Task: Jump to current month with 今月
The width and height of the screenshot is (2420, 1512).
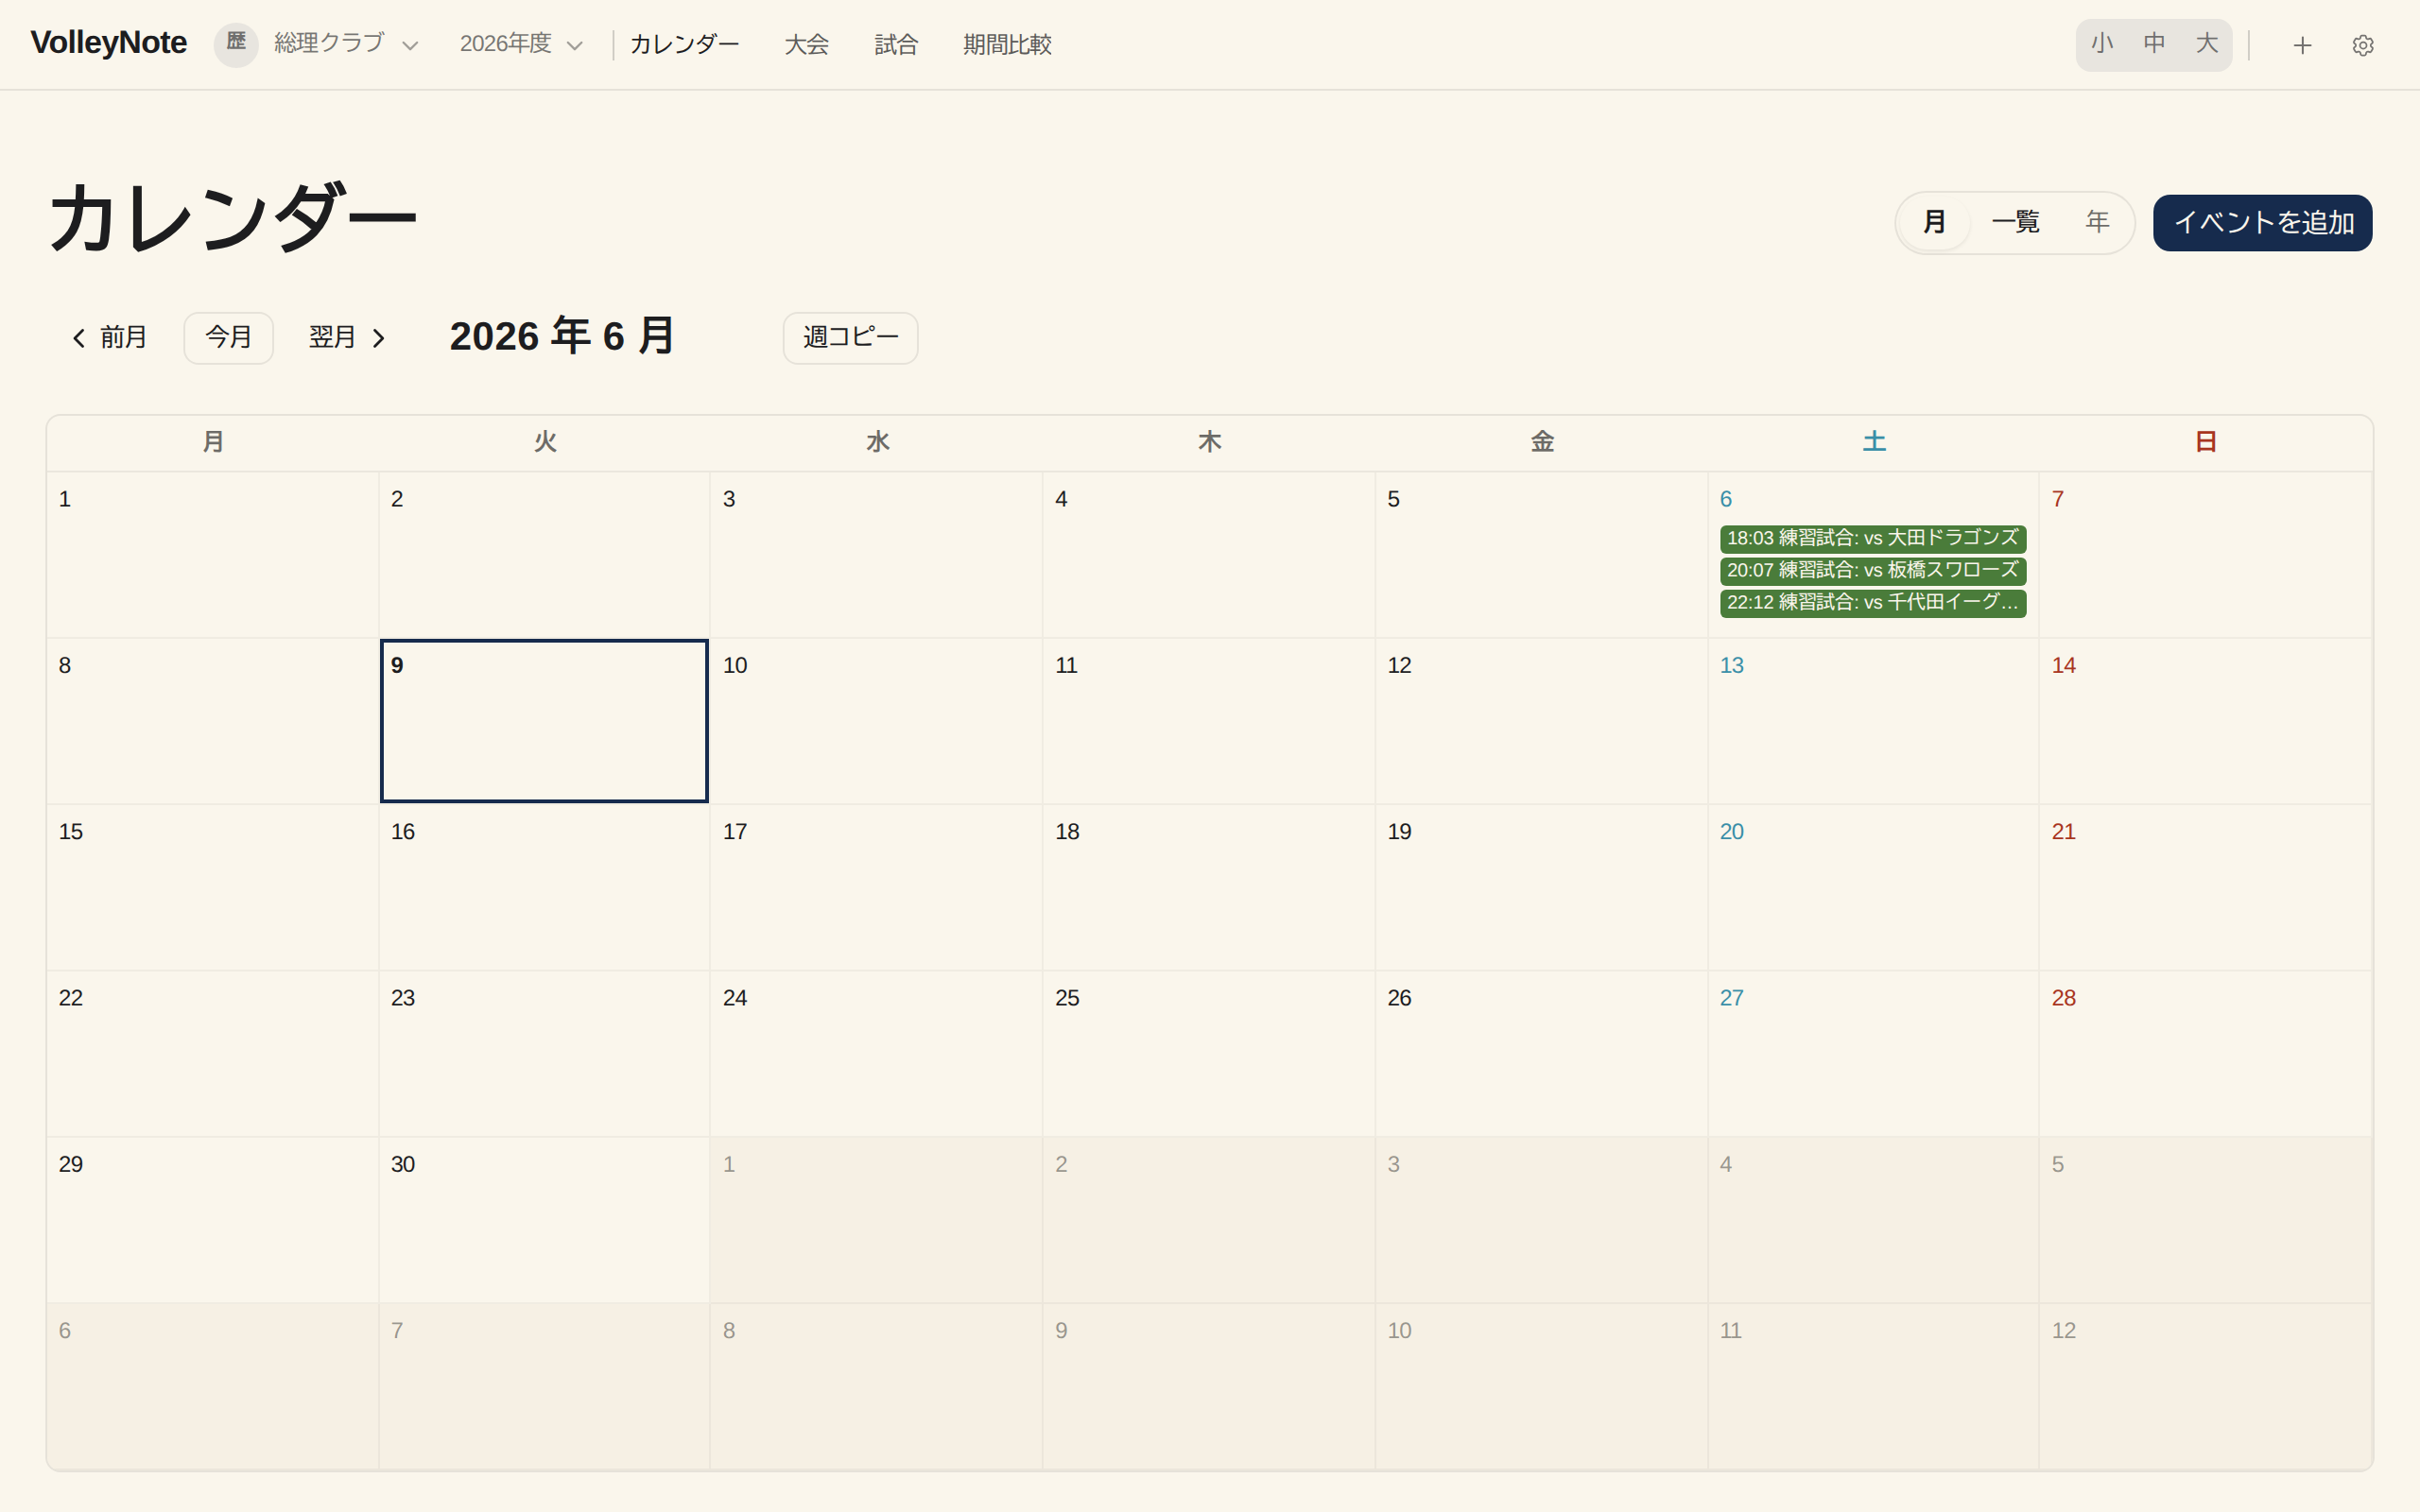Action: pyautogui.click(x=228, y=338)
